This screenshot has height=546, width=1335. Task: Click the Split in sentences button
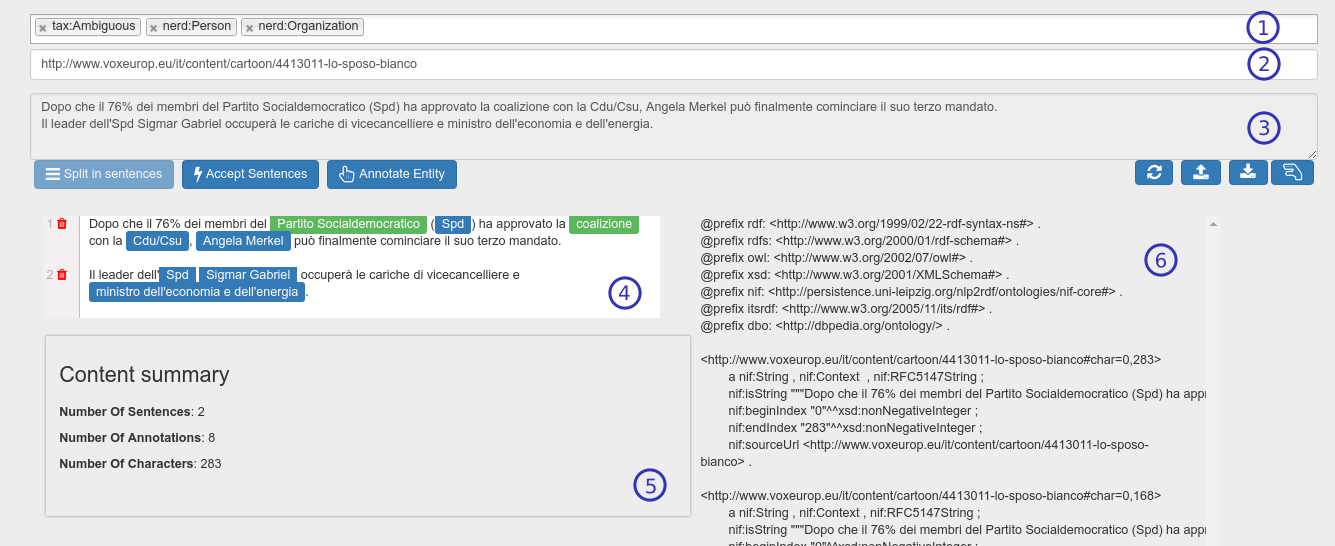click(104, 174)
